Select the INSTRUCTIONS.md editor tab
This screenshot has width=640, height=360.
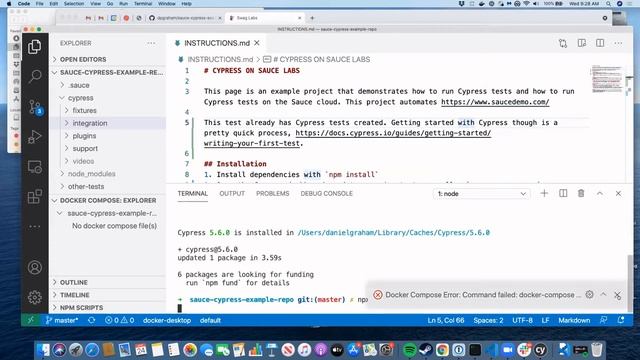pos(216,43)
